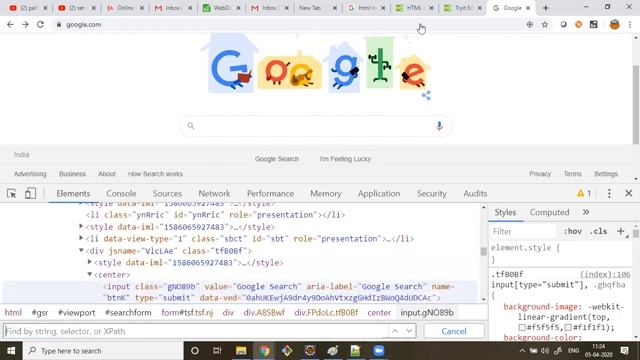
Task: Switch to Computed styles tab
Action: (549, 212)
